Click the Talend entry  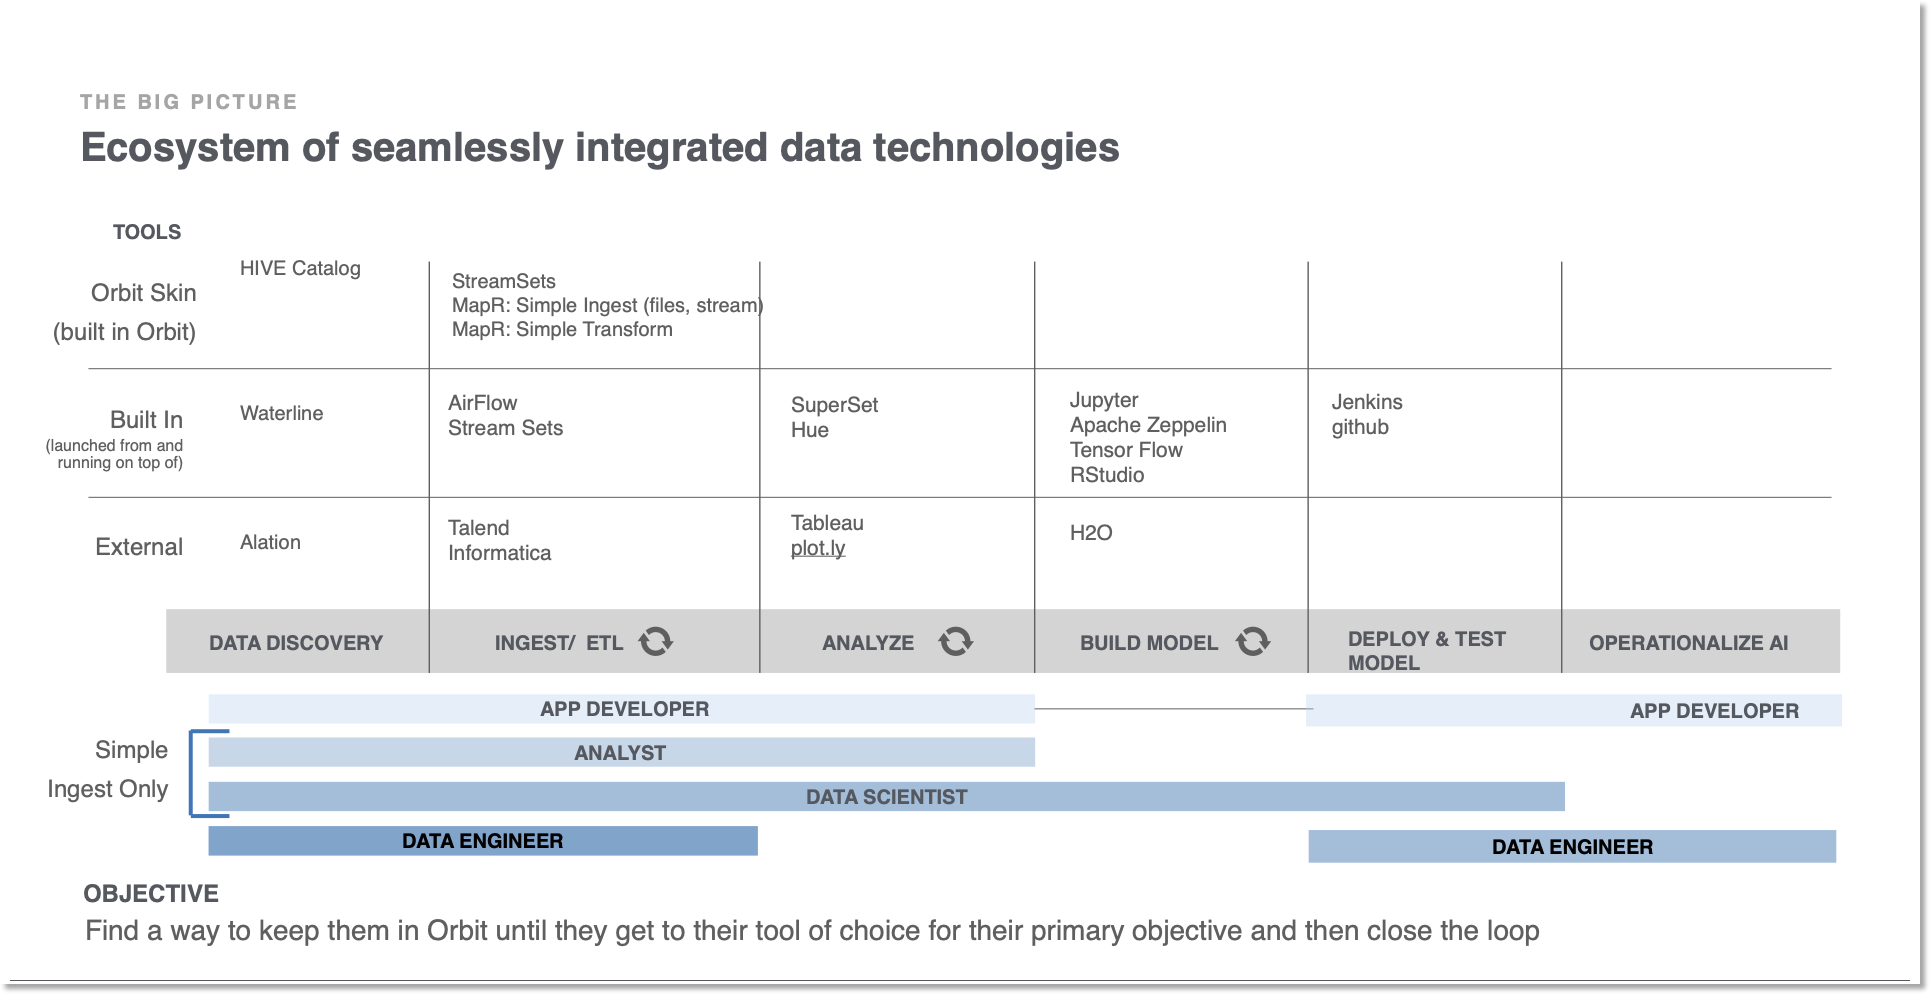coord(479,528)
